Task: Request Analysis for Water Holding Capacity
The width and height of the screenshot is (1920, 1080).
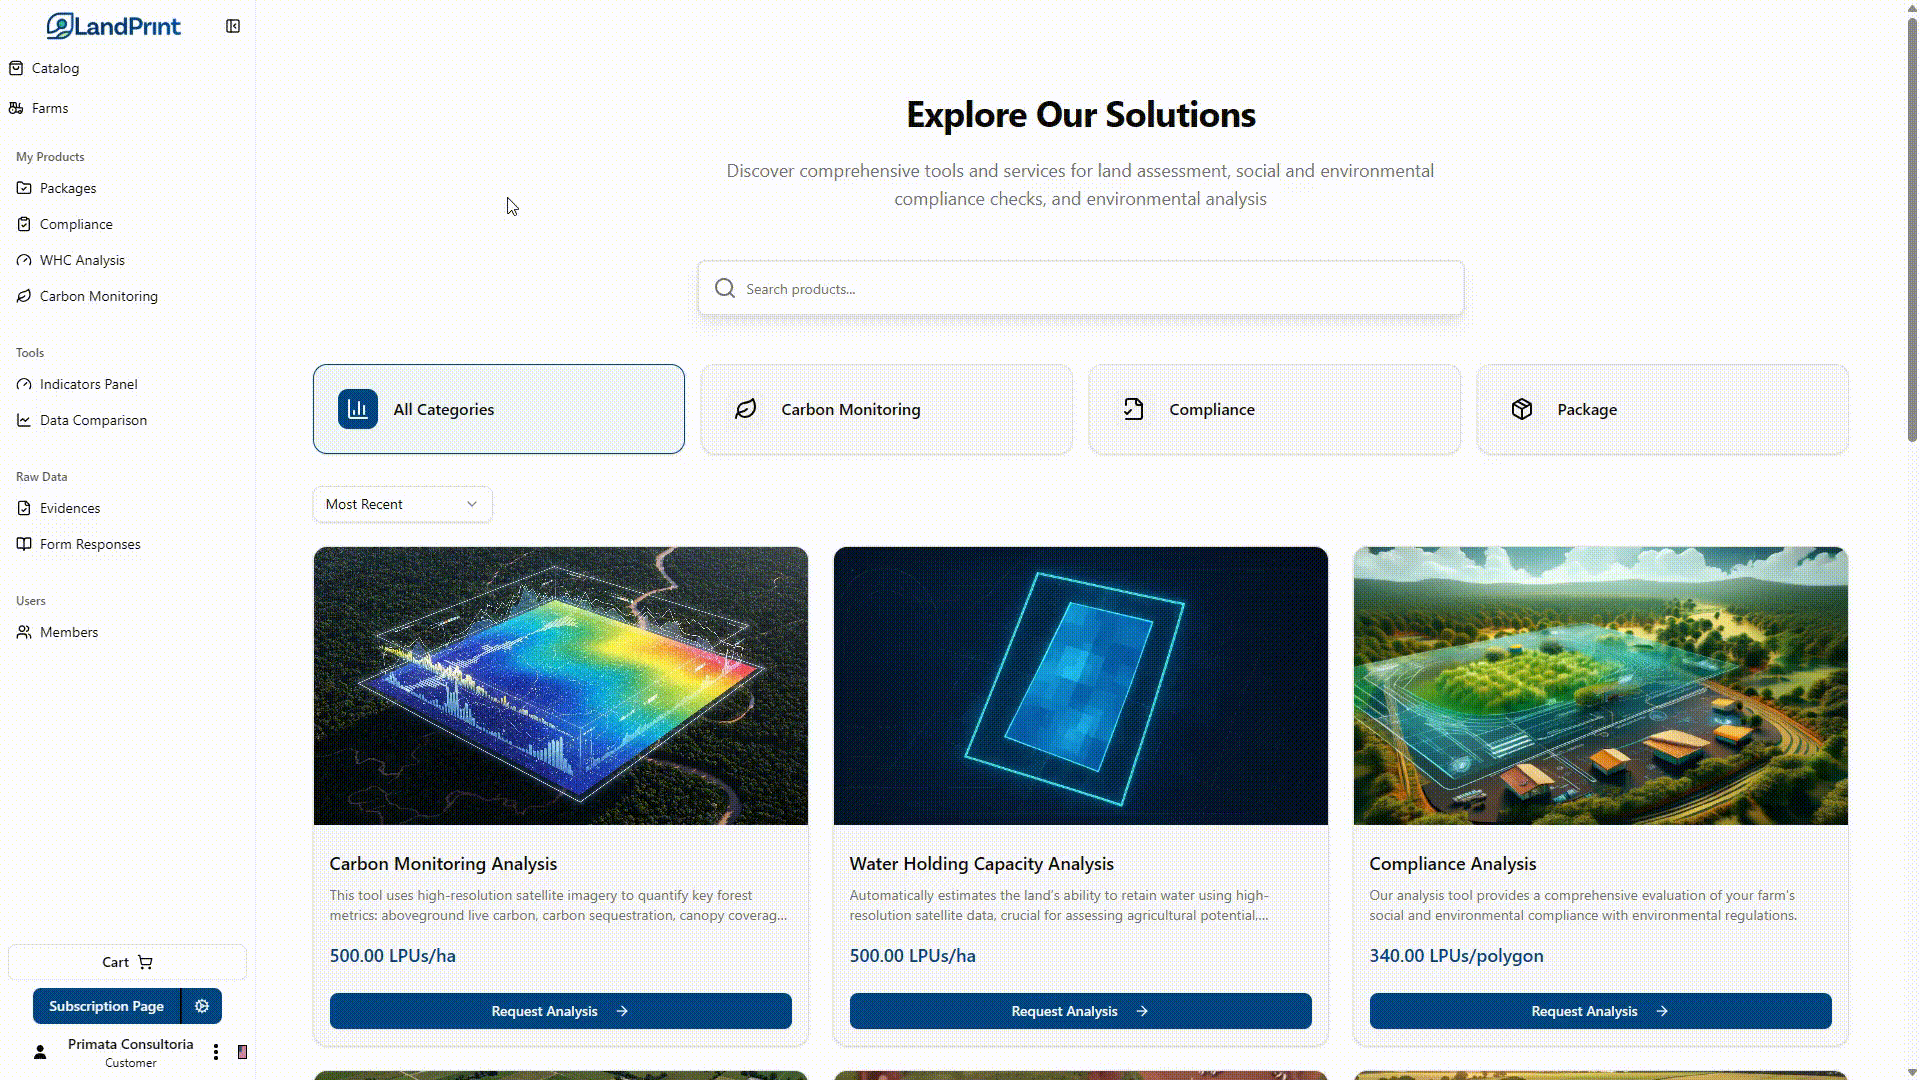Action: [1080, 1011]
